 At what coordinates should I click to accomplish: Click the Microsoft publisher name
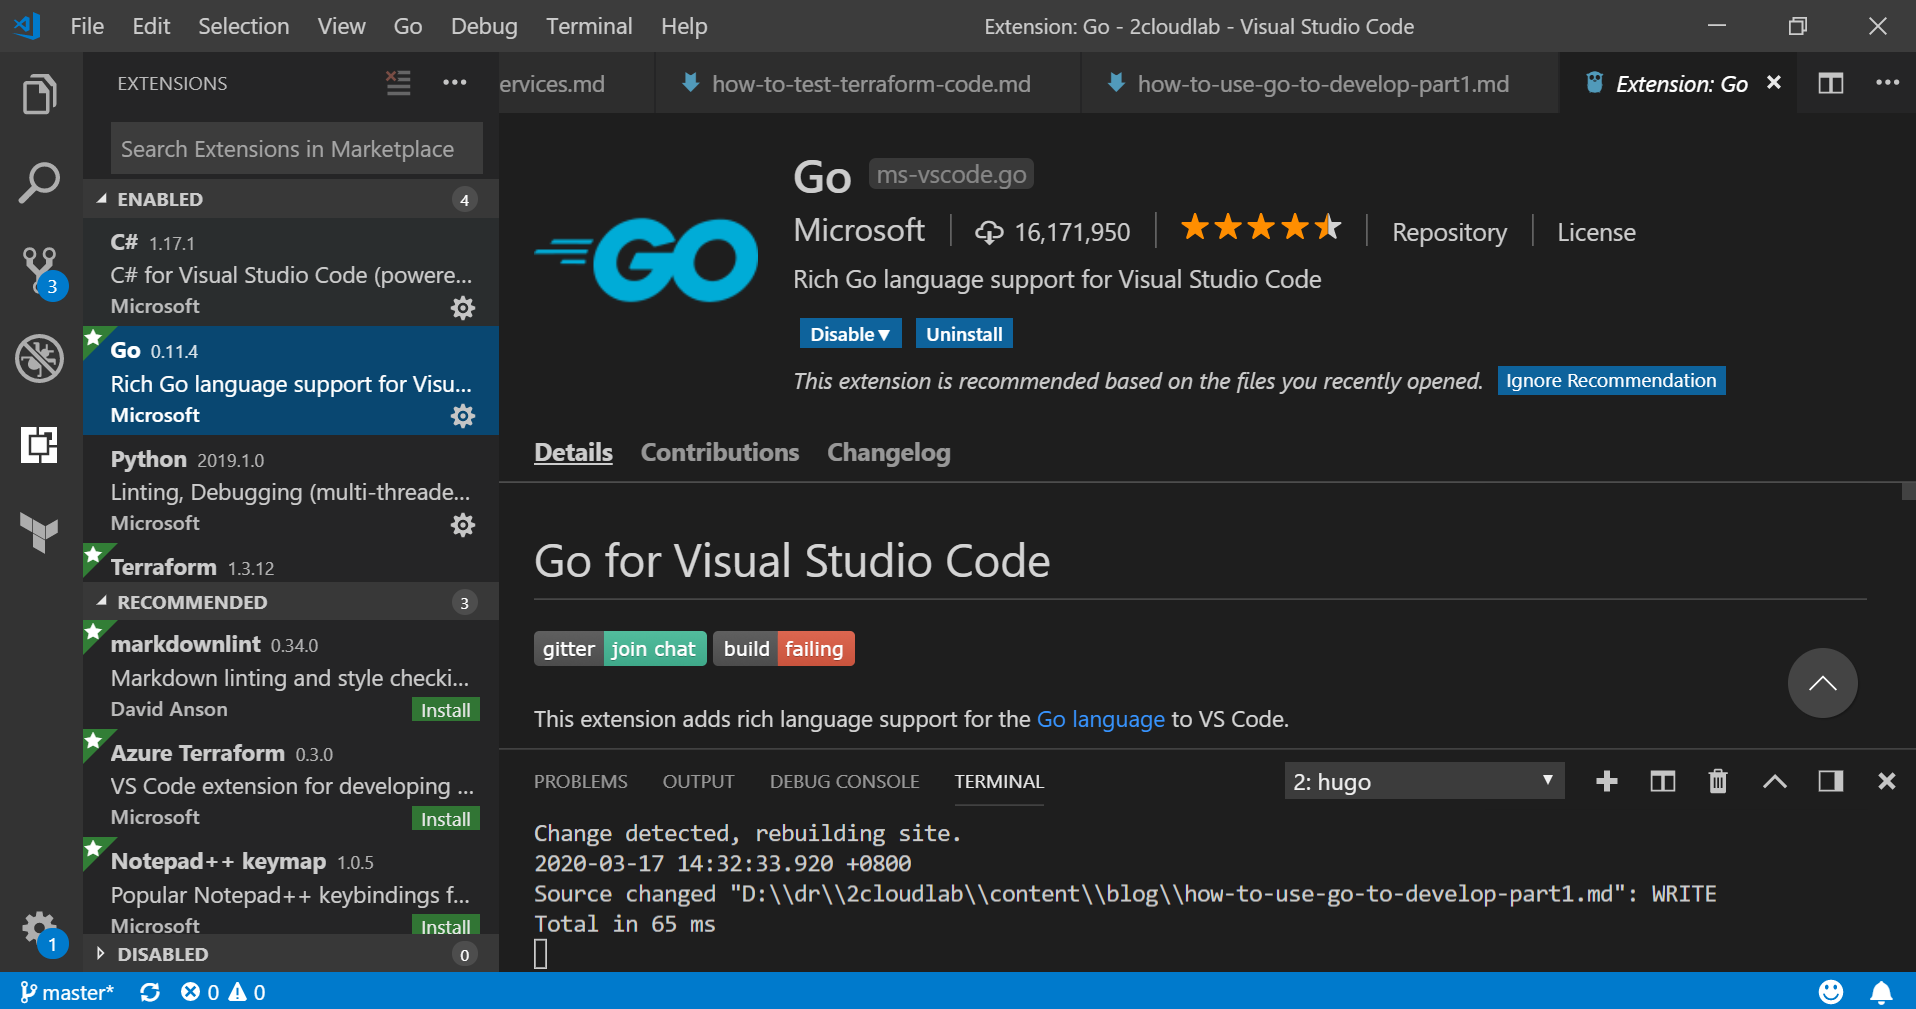pyautogui.click(x=859, y=230)
